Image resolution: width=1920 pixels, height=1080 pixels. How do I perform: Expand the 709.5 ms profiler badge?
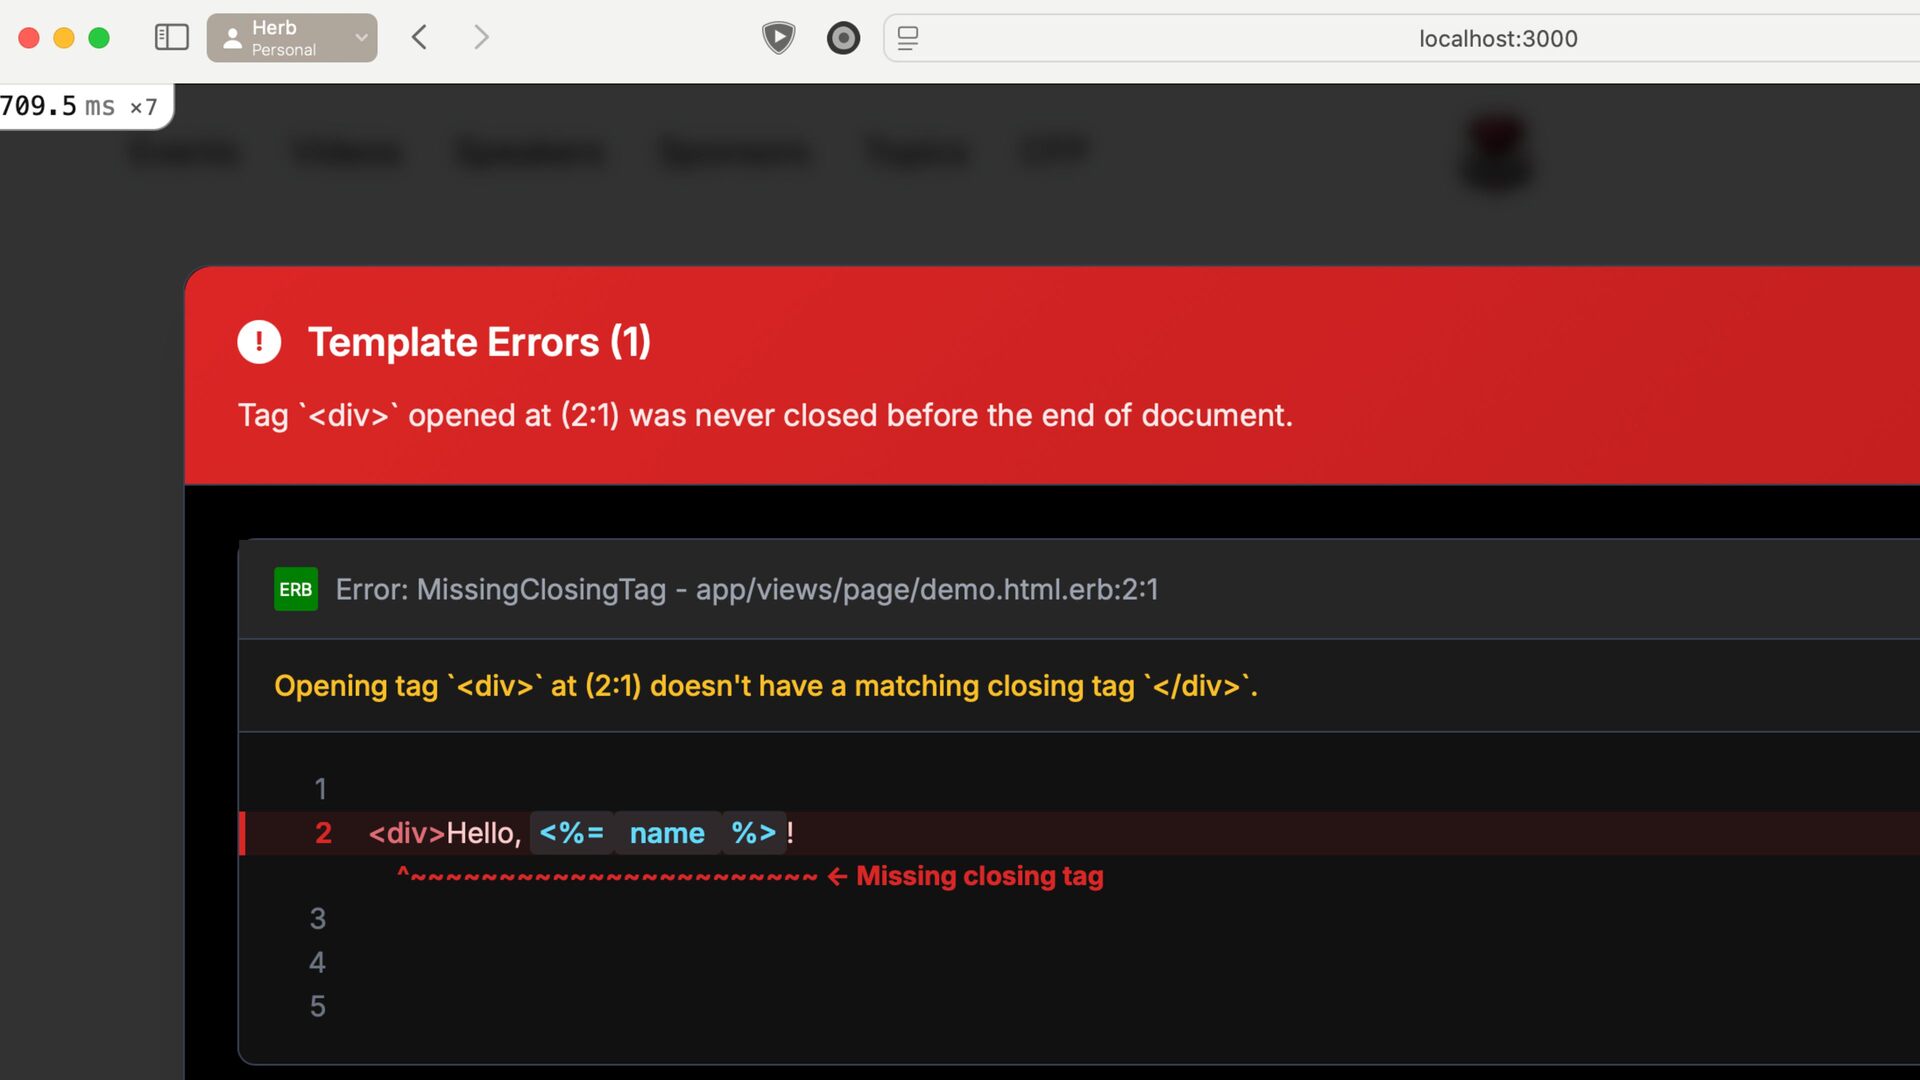tap(80, 106)
